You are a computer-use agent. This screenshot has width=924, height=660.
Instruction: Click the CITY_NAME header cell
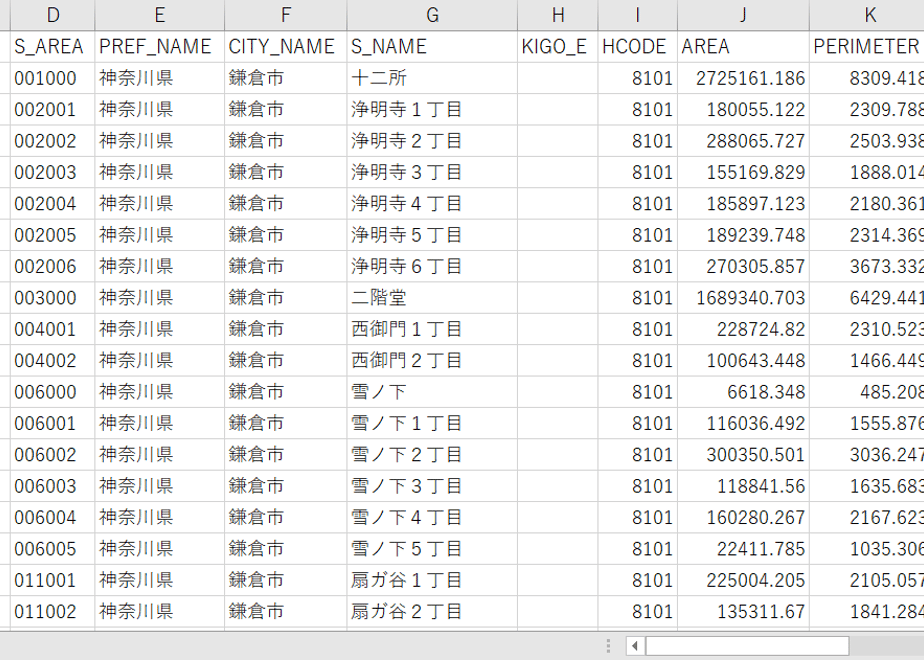pyautogui.click(x=286, y=47)
